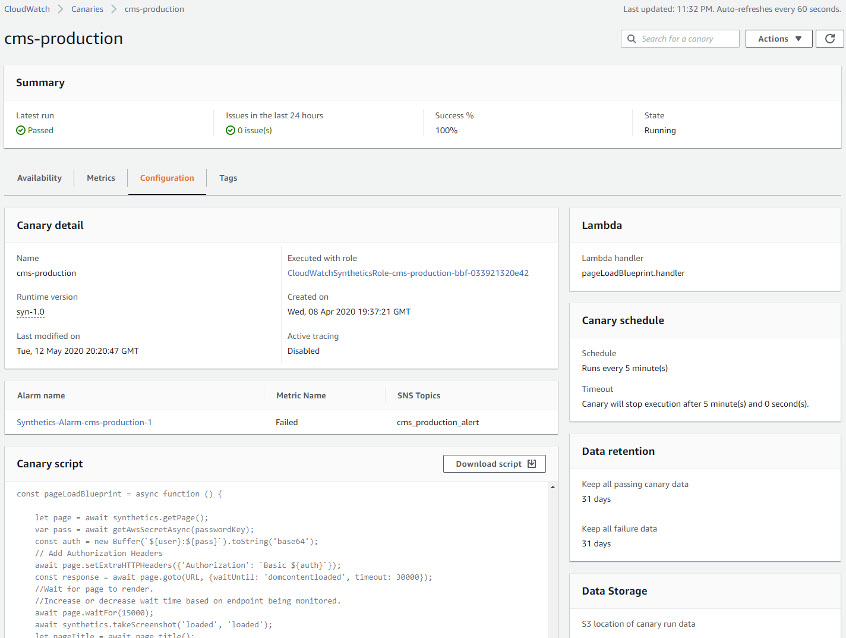This screenshot has height=638, width=846.
Task: Click the Metric Name column header
Action: [x=301, y=395]
